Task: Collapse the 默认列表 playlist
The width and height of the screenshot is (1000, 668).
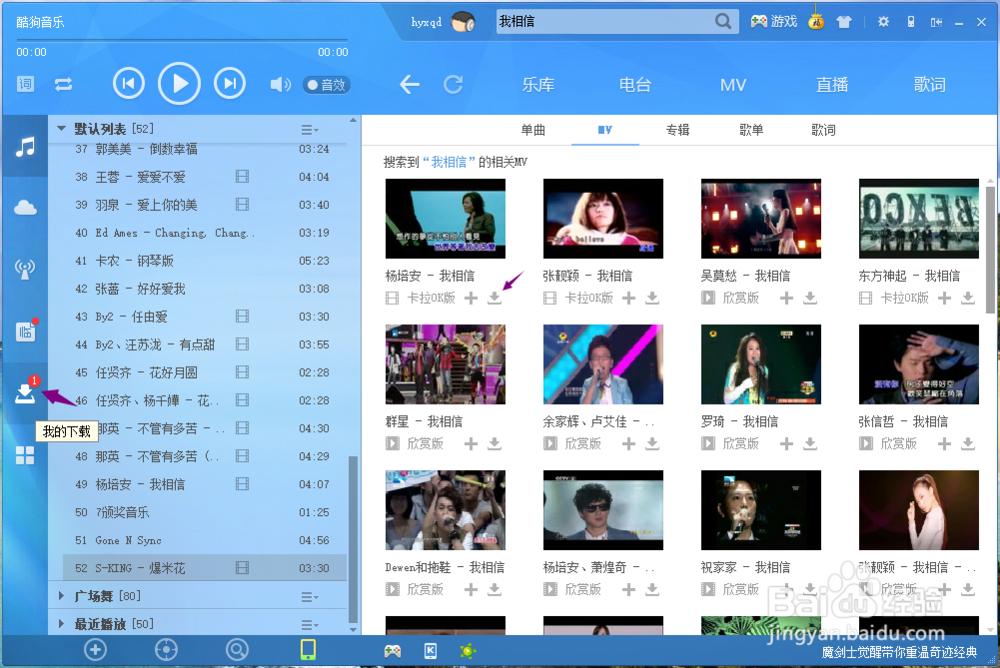Action: pos(61,128)
